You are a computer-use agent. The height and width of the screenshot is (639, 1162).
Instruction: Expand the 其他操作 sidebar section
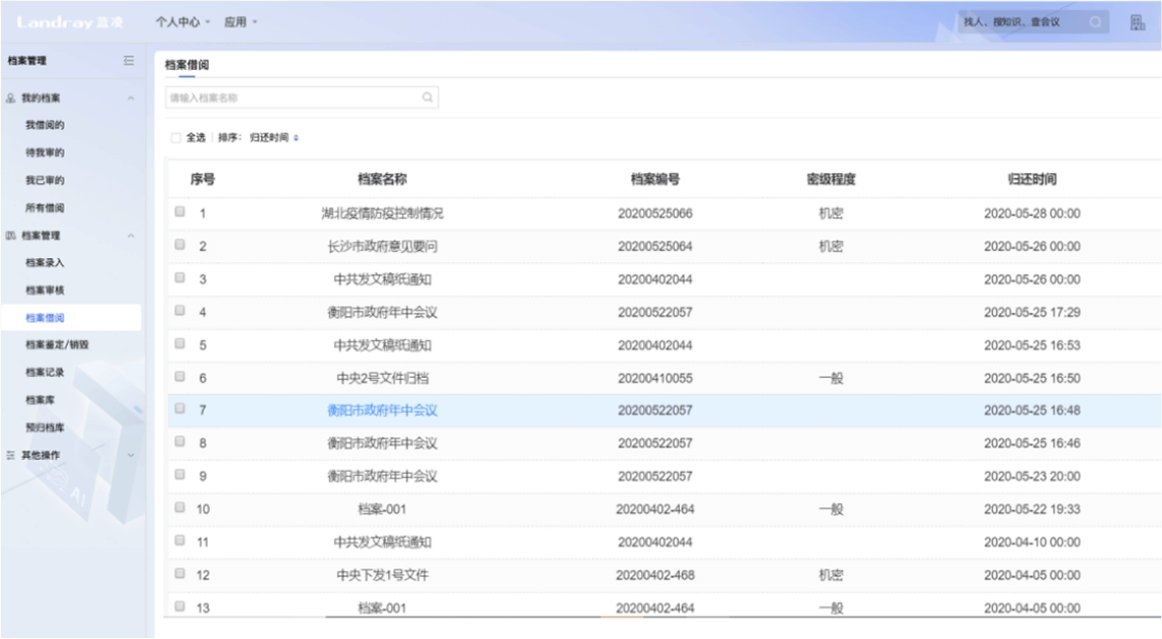[130, 455]
